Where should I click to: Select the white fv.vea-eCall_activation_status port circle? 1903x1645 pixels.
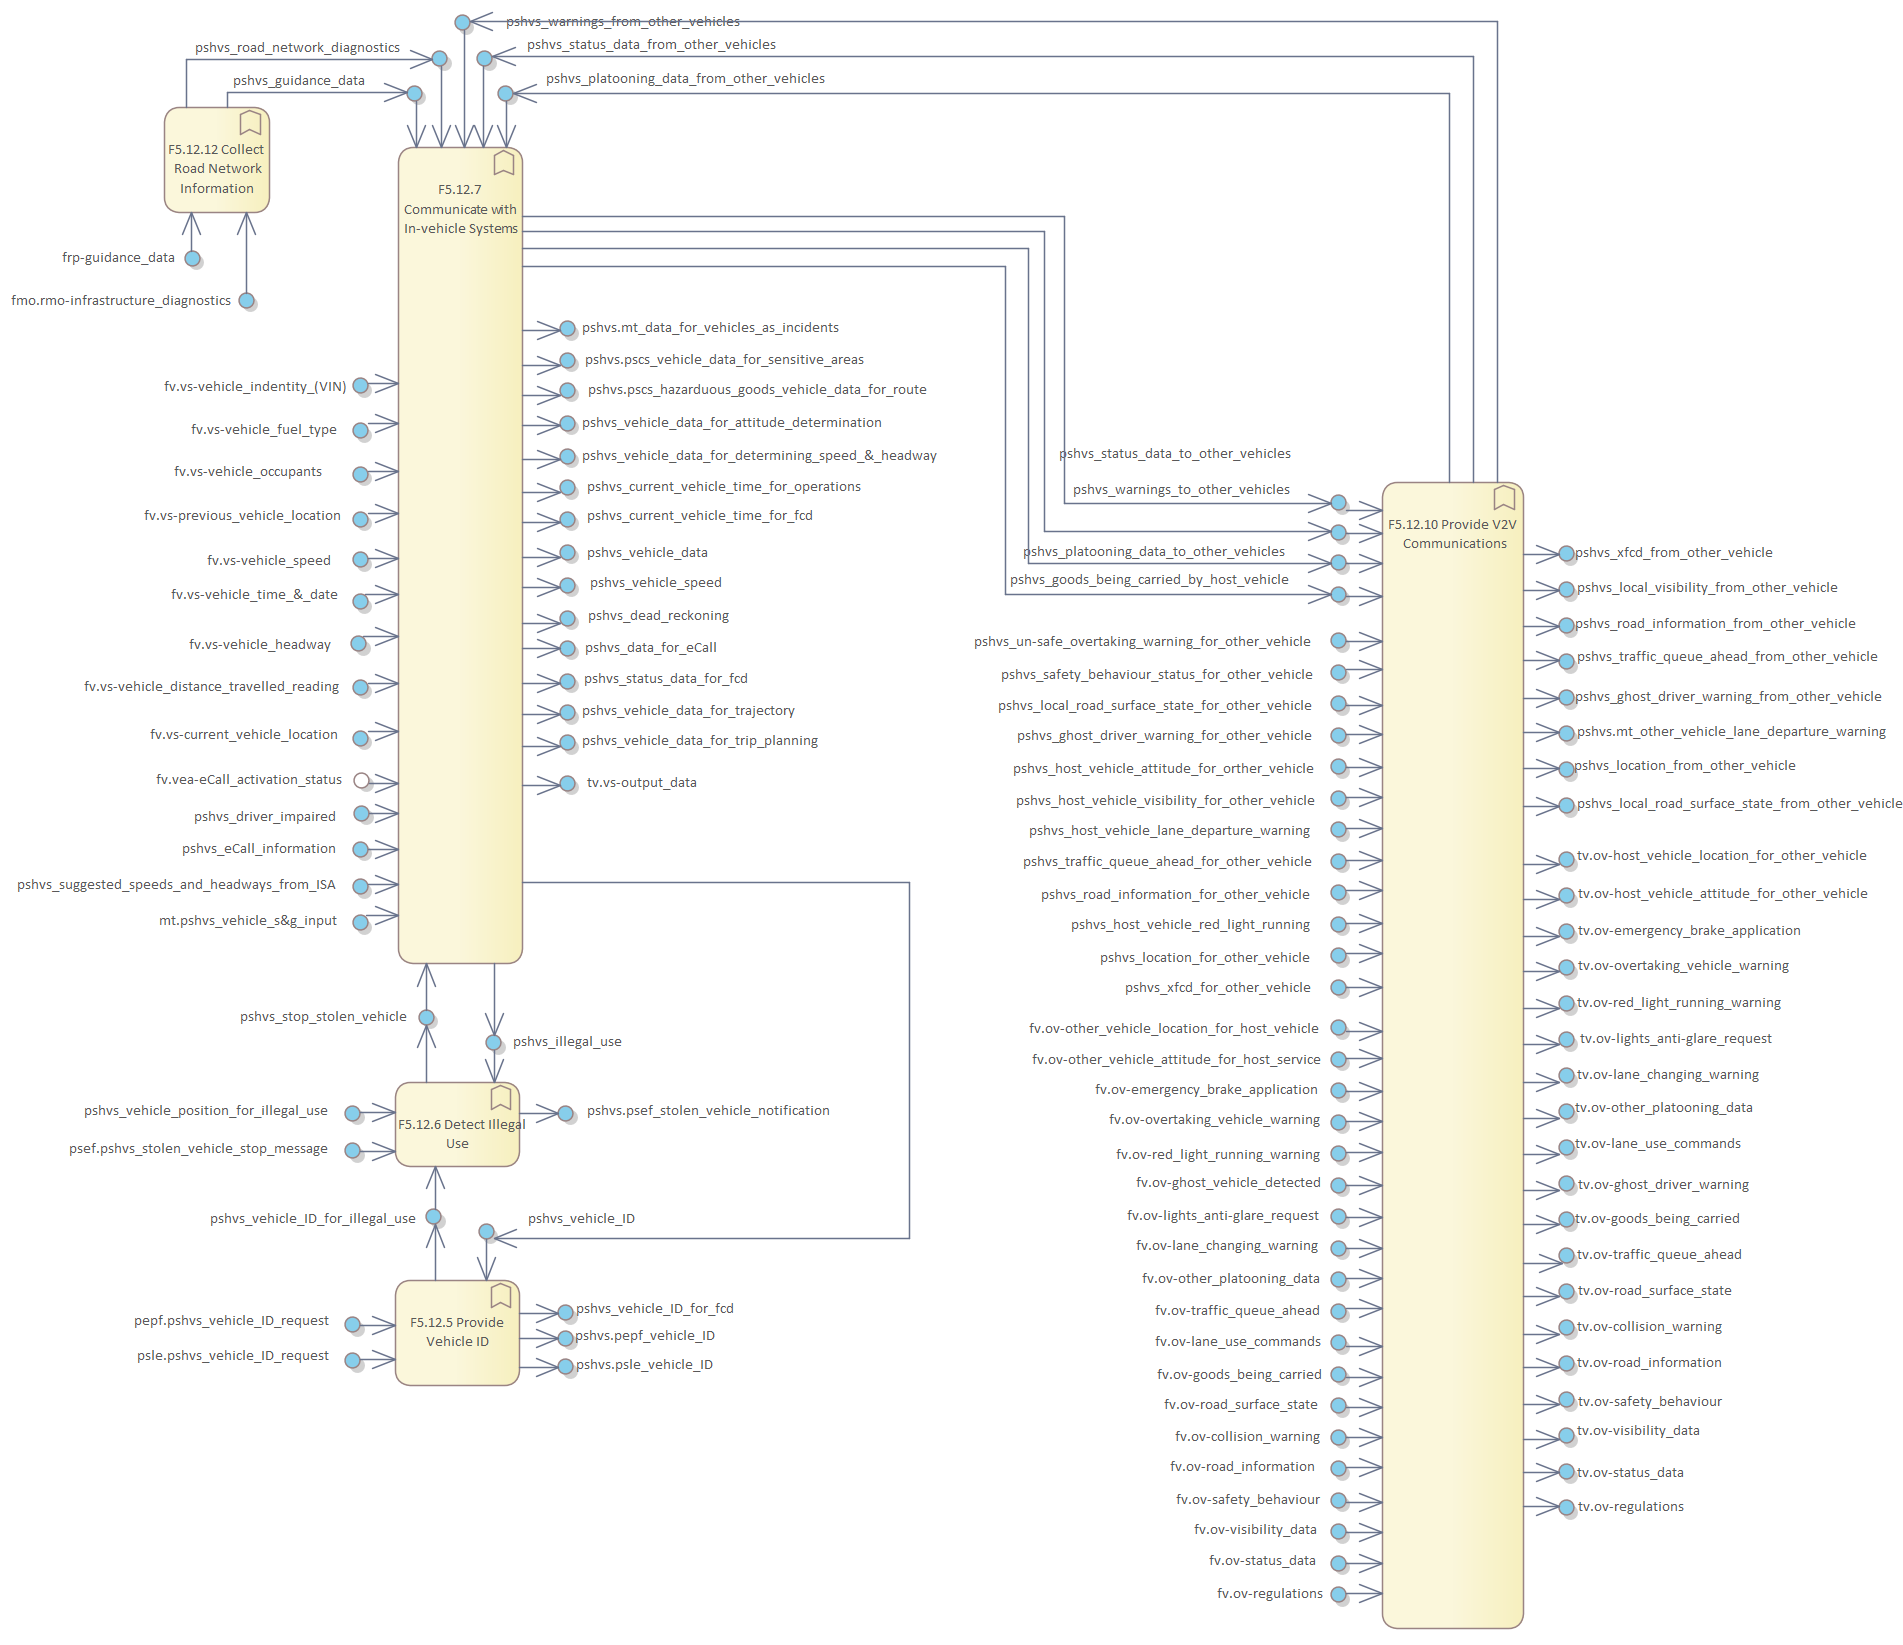tap(362, 780)
